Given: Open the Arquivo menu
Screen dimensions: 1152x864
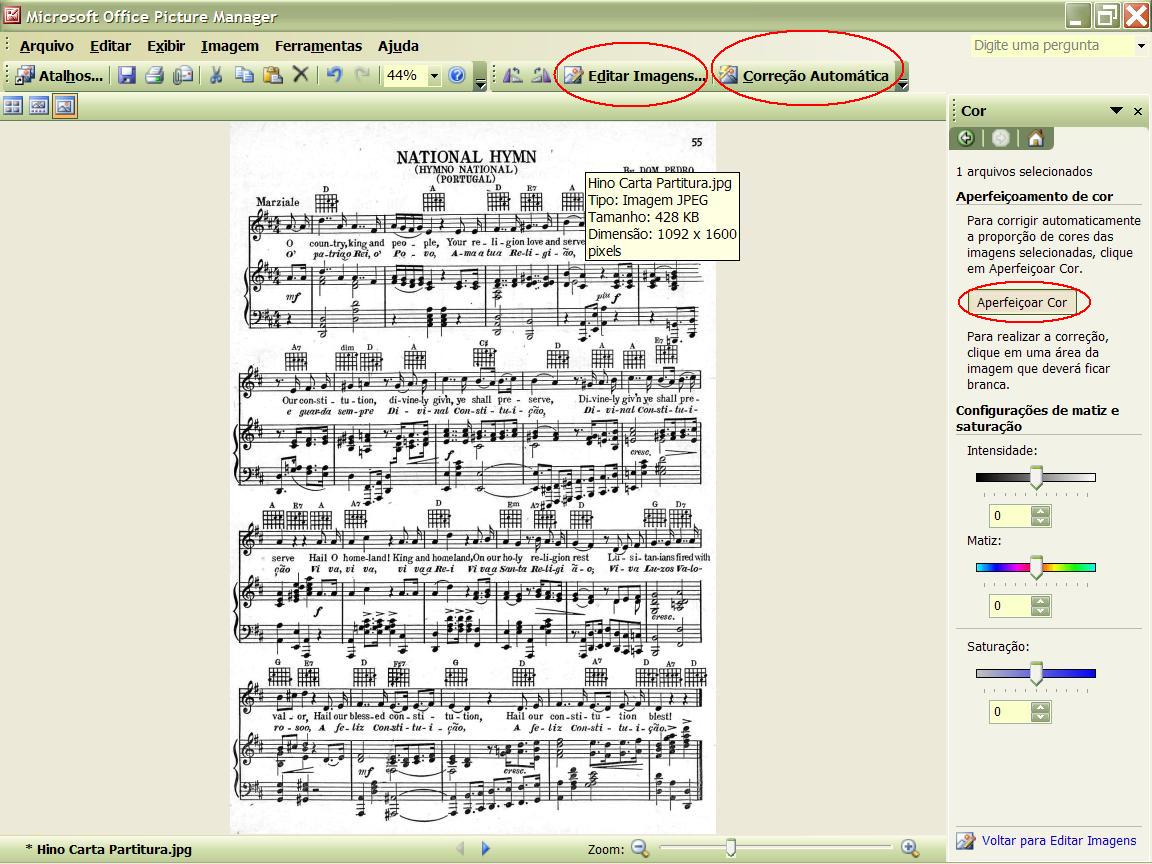Looking at the screenshot, I should coord(47,46).
